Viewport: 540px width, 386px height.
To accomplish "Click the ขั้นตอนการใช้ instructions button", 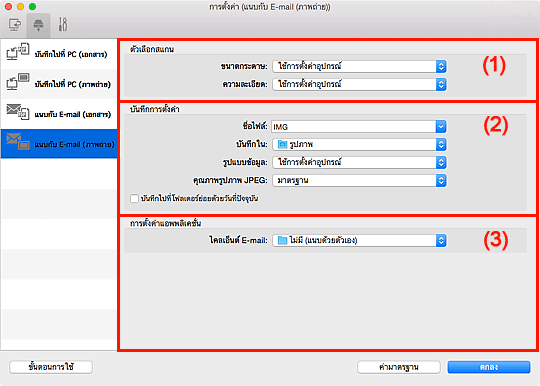I will pyautogui.click(x=51, y=367).
